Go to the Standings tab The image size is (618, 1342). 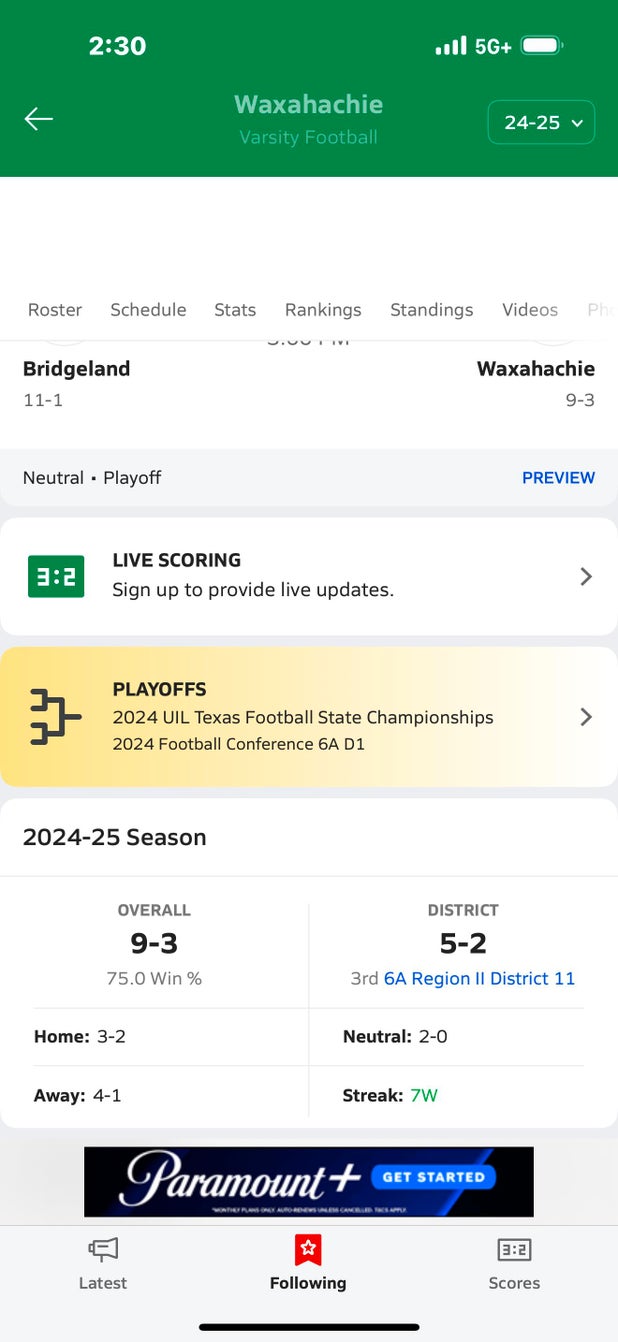pyautogui.click(x=431, y=310)
